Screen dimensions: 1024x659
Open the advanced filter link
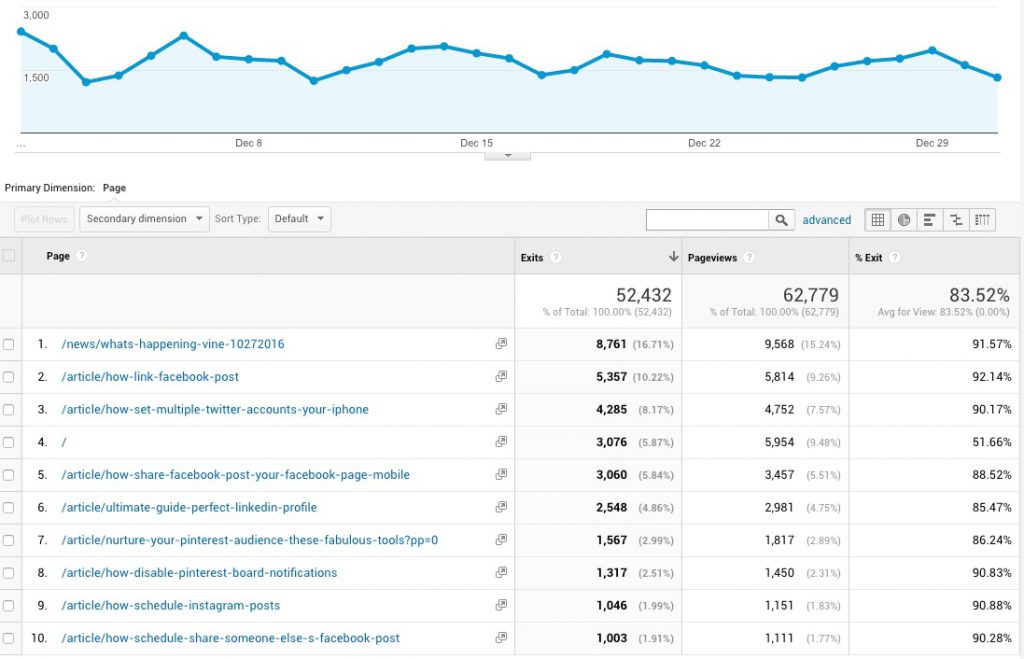[x=826, y=220]
